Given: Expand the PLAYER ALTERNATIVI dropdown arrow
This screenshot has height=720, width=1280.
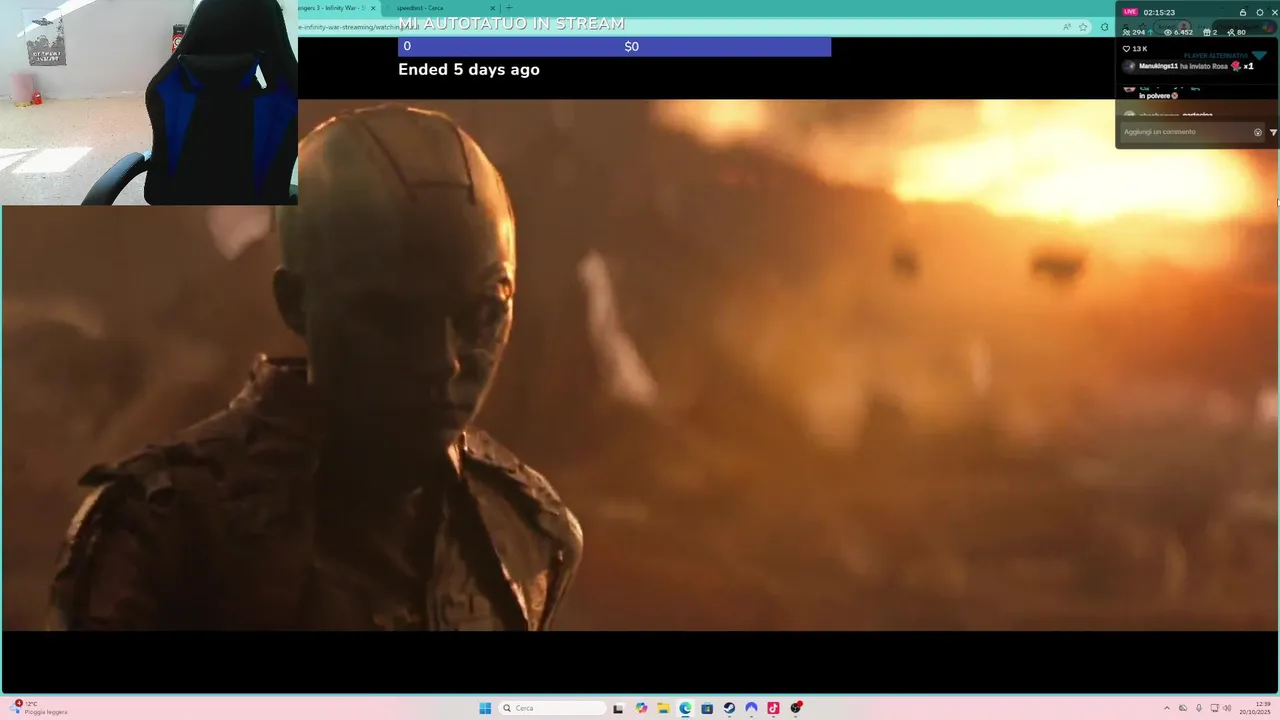Looking at the screenshot, I should click(x=1258, y=56).
